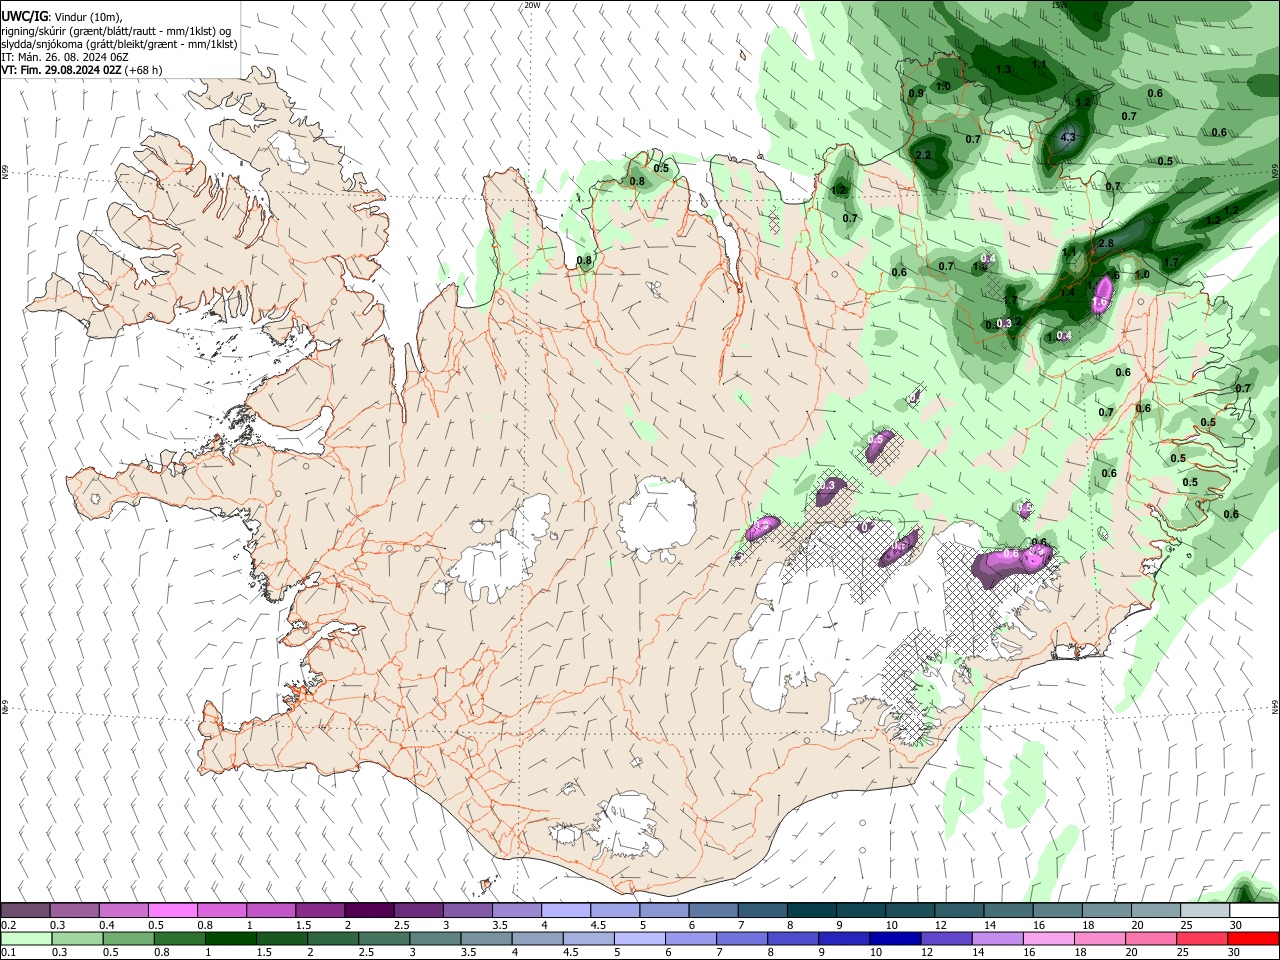Click the dark green 1 swatch, lower legend row
The image size is (1280, 960).
pyautogui.click(x=230, y=938)
